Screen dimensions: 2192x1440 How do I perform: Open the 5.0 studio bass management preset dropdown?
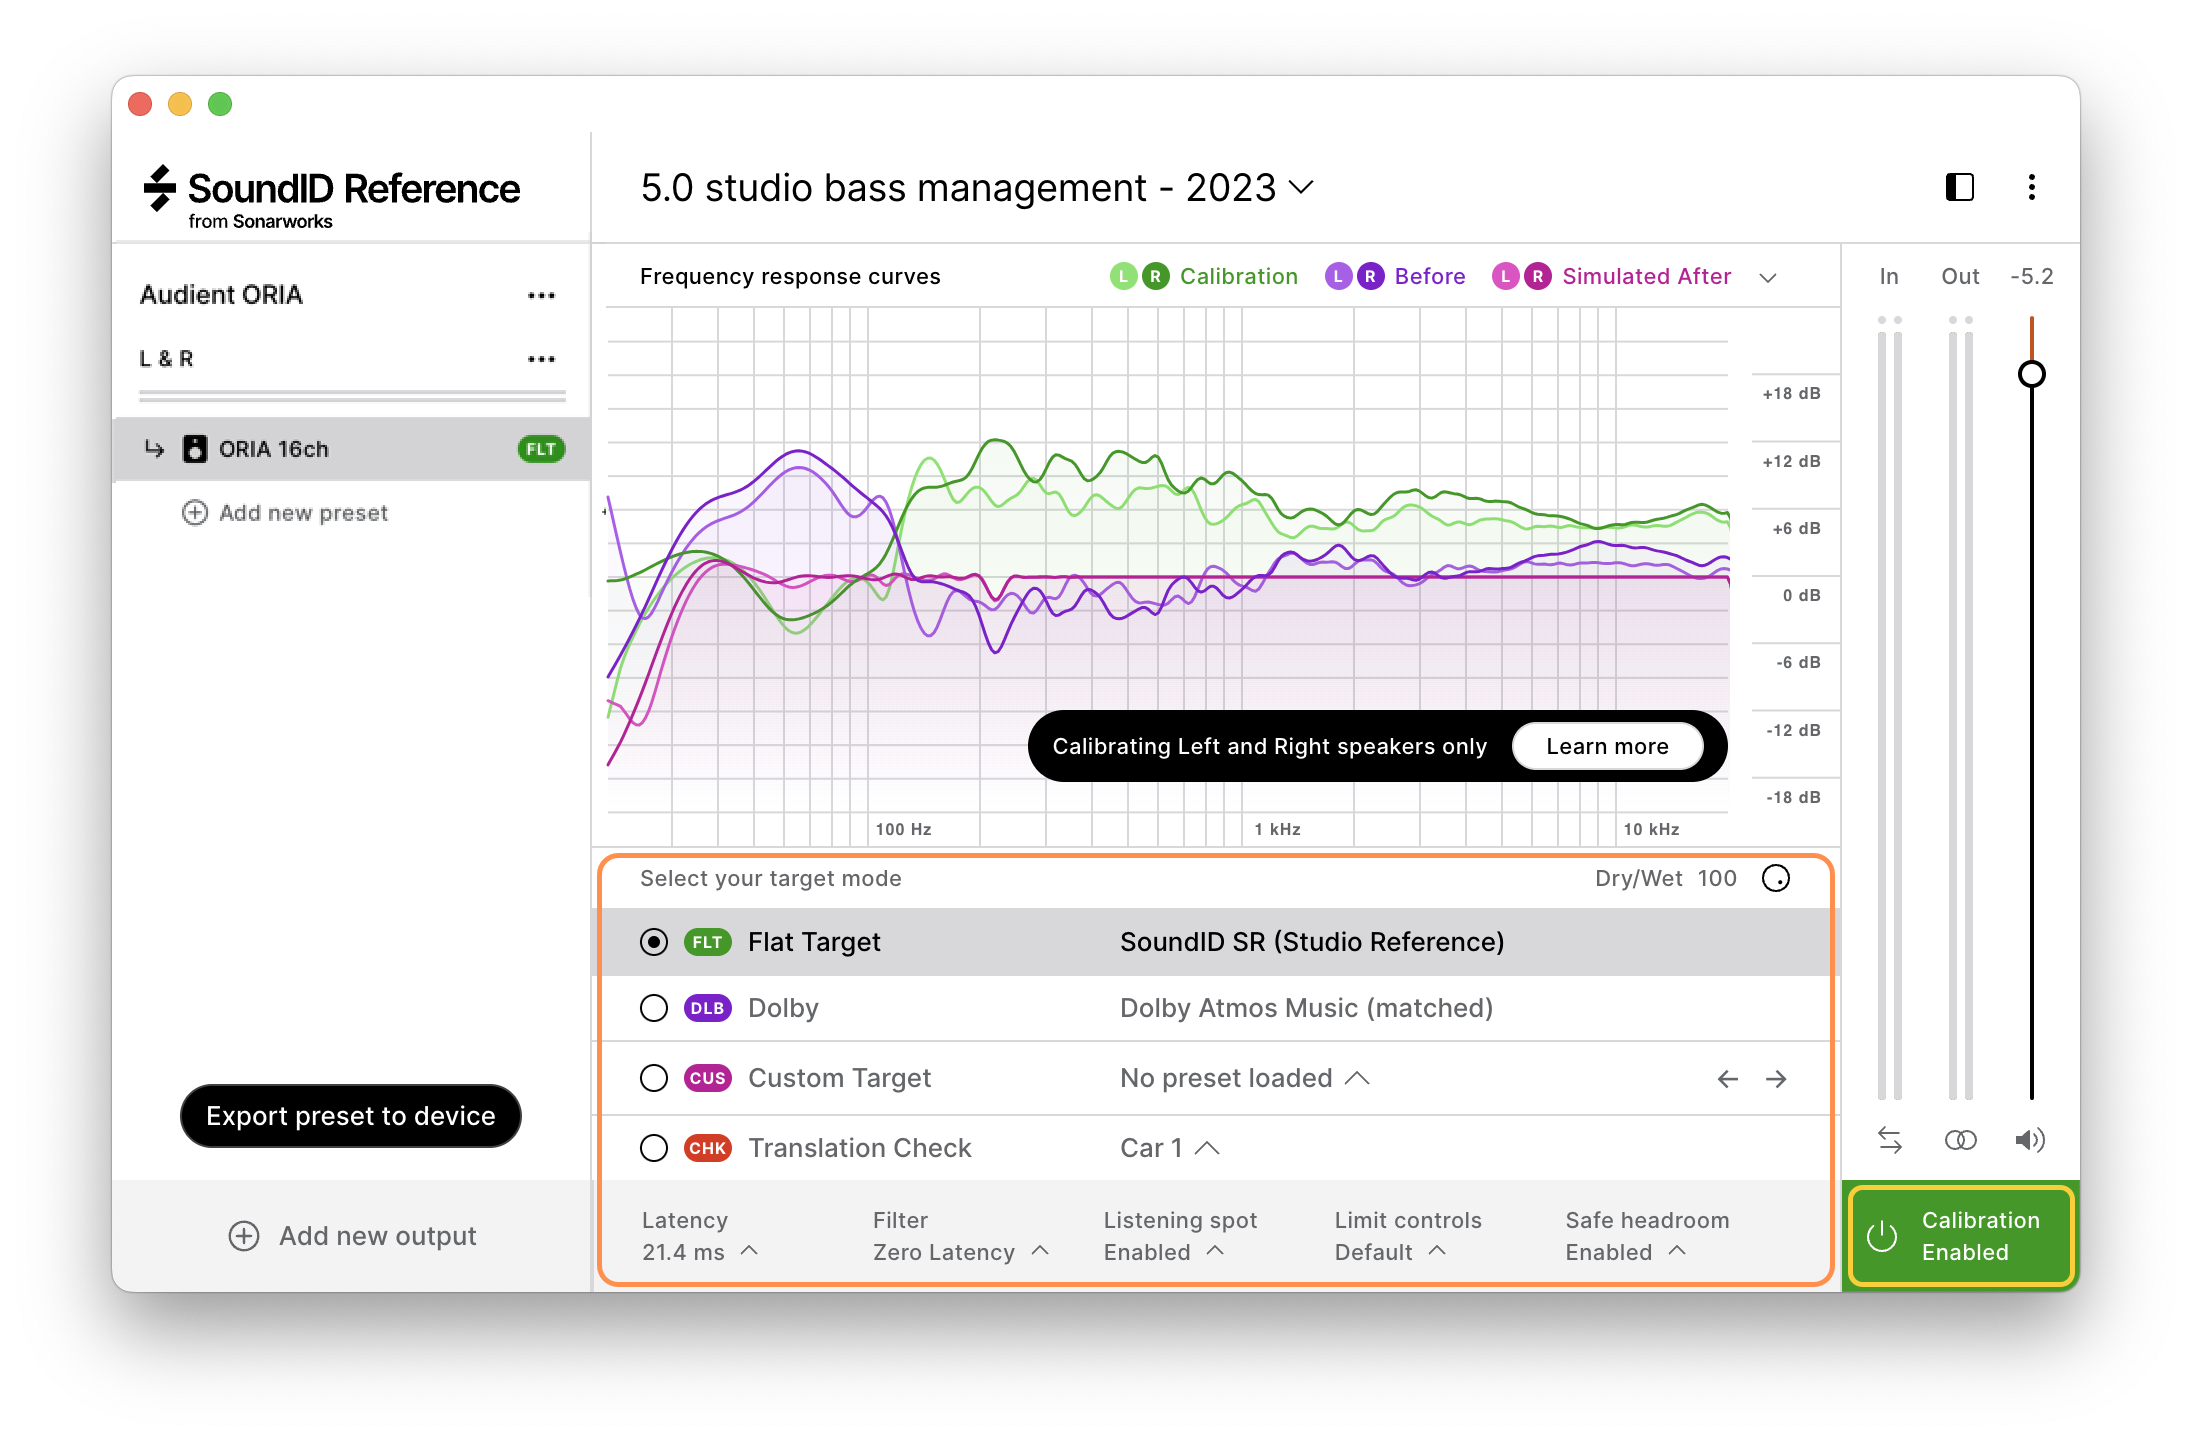[x=1301, y=188]
